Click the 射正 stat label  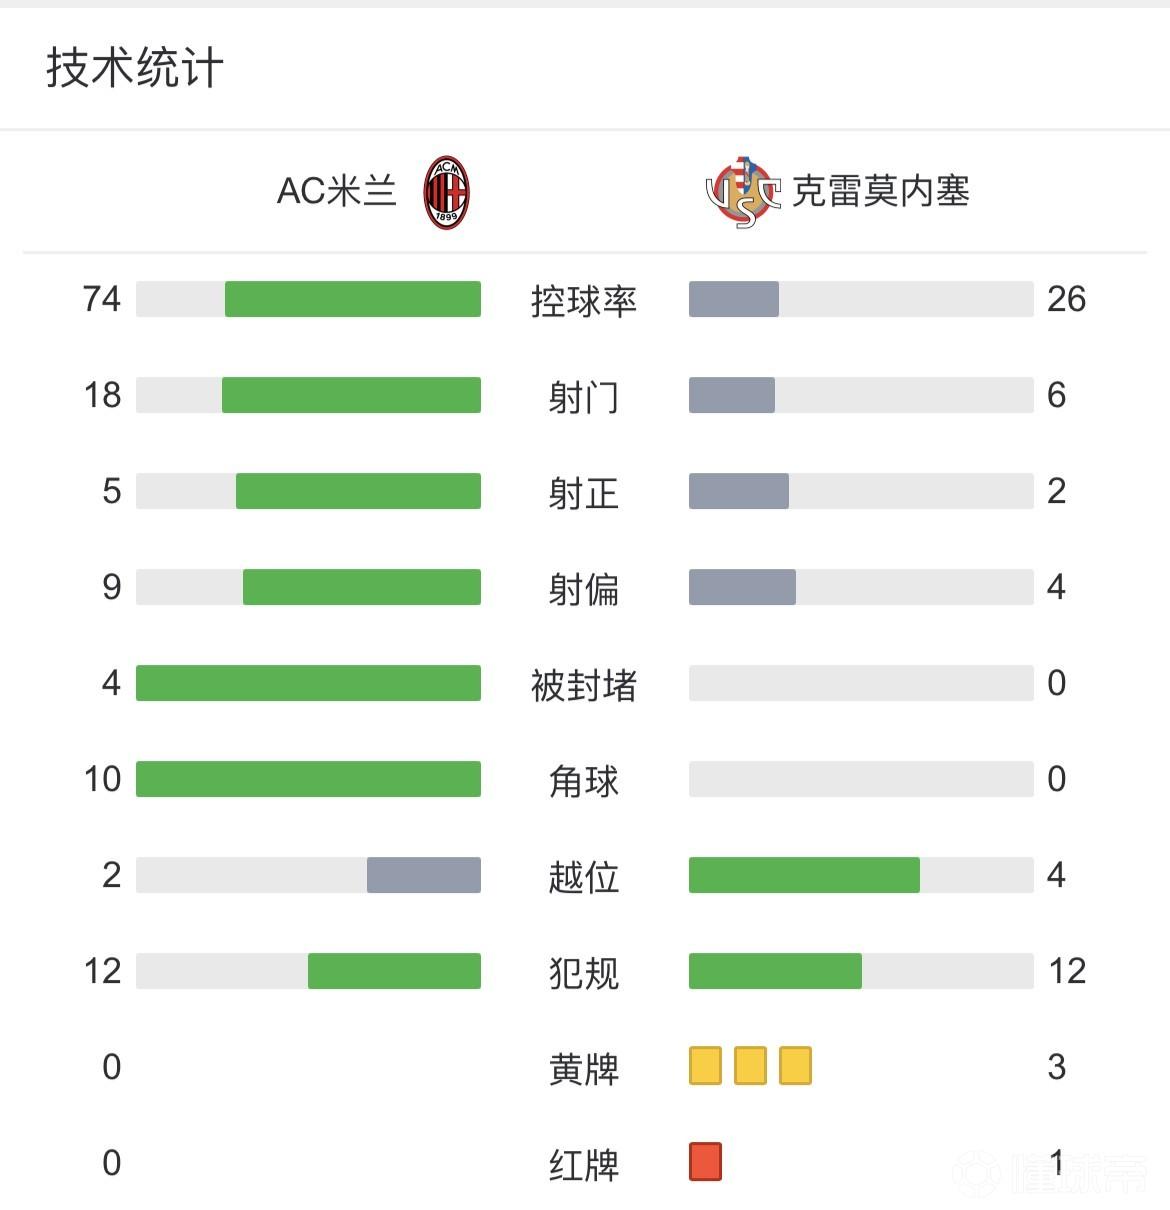point(584,492)
